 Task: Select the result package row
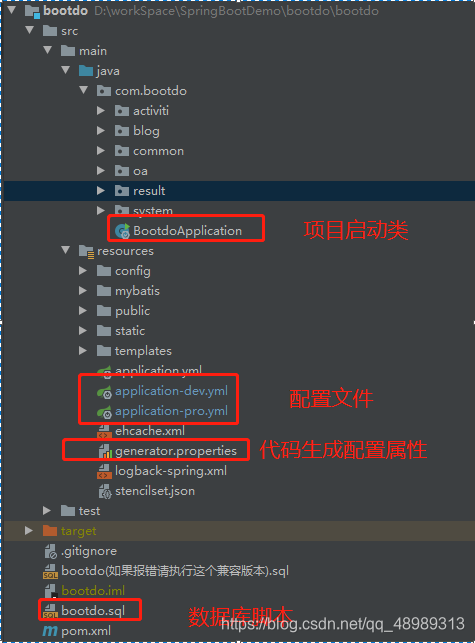[239, 191]
